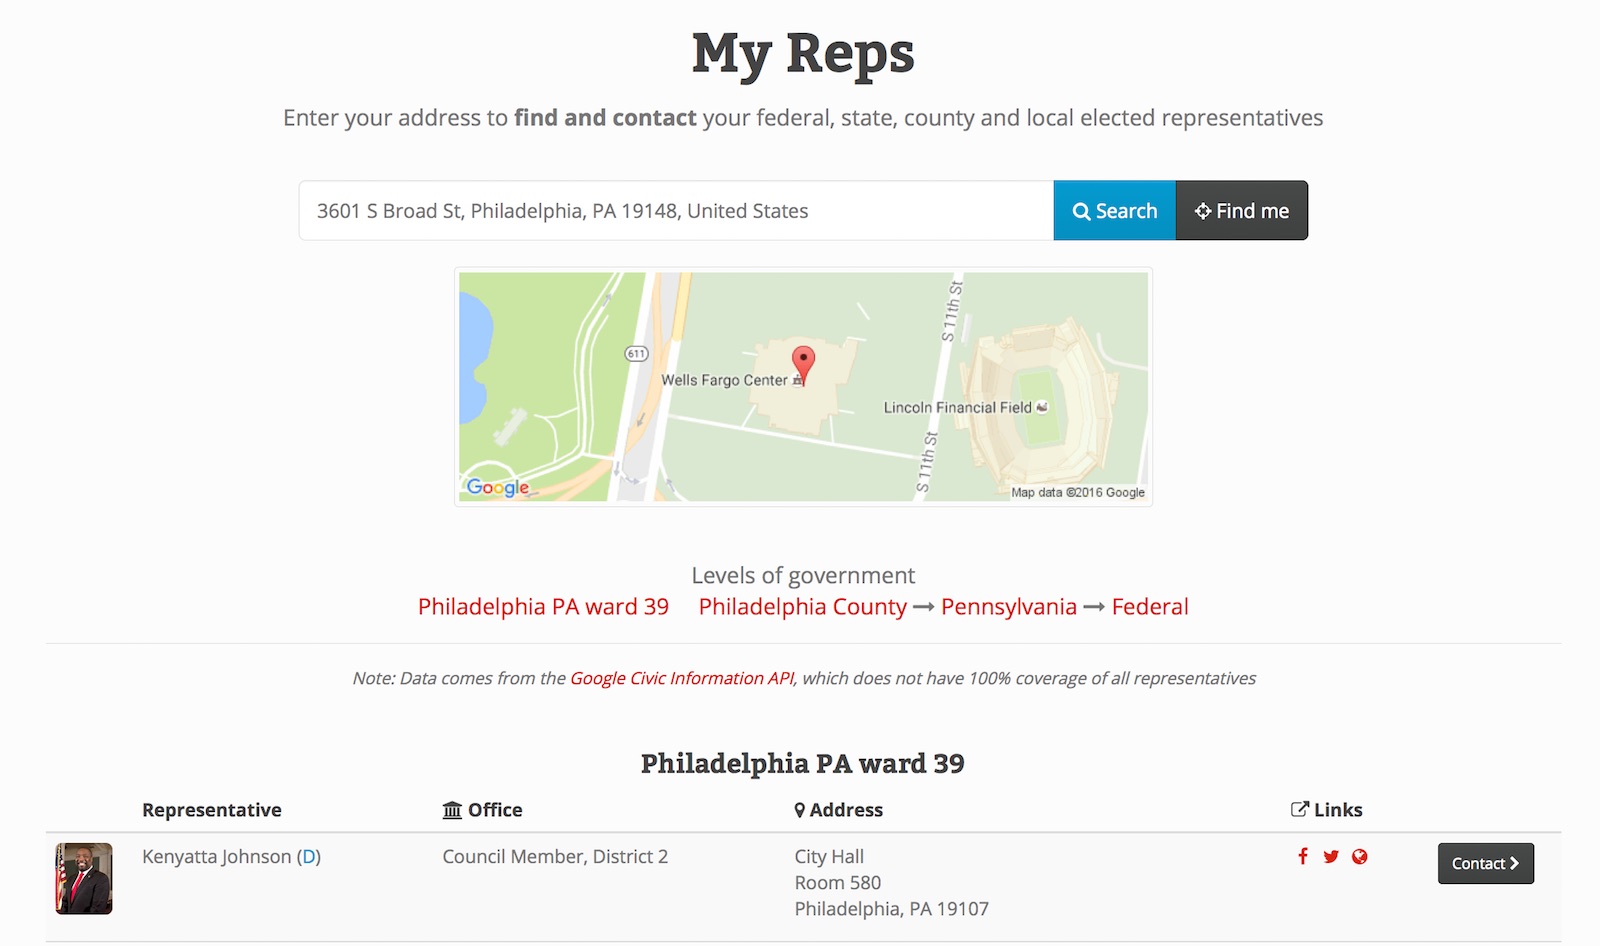Click the Google logo on map

coord(498,487)
